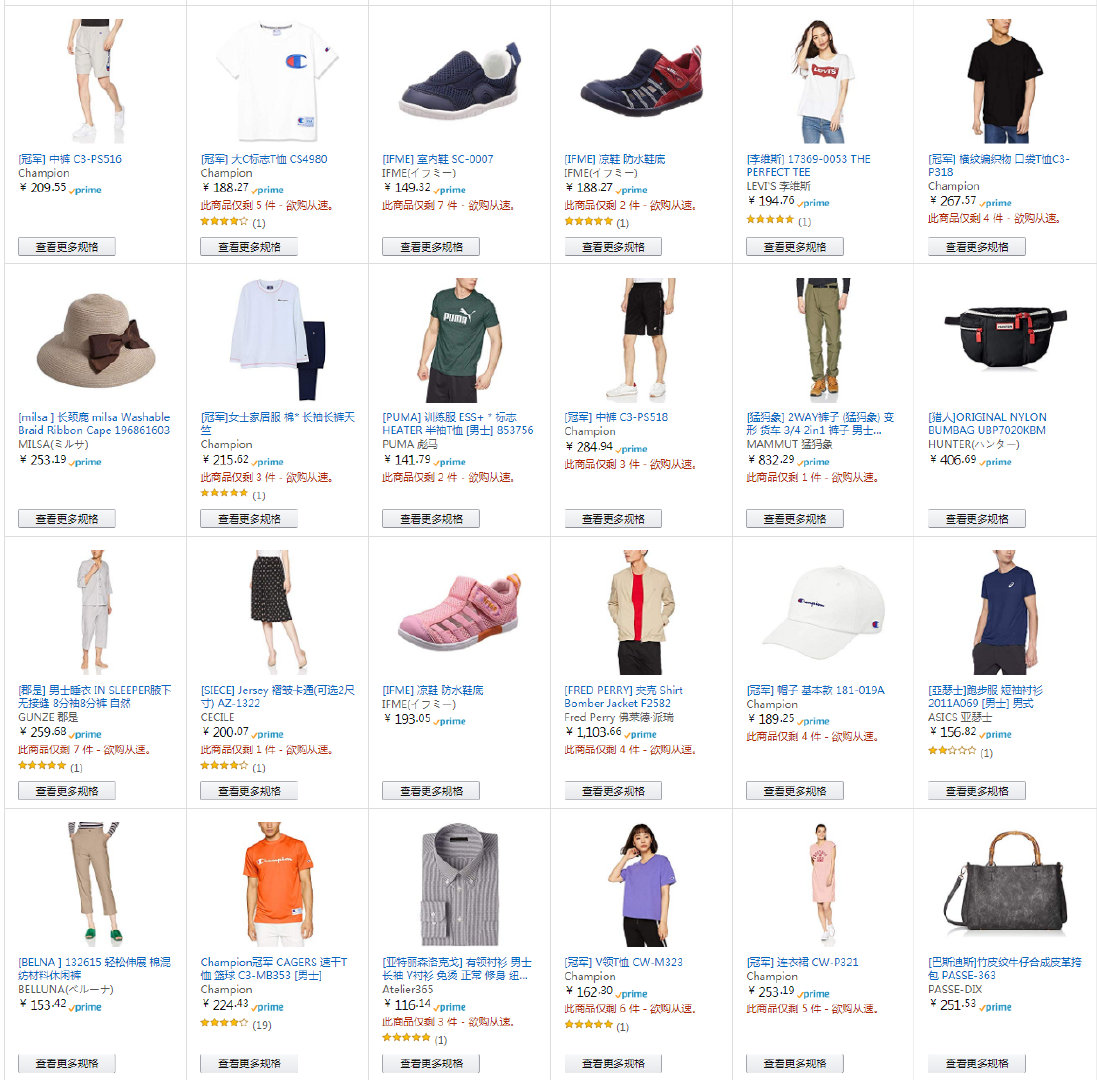
Task: Open the MAMMUT 2WAY pants title link
Action: [820, 424]
